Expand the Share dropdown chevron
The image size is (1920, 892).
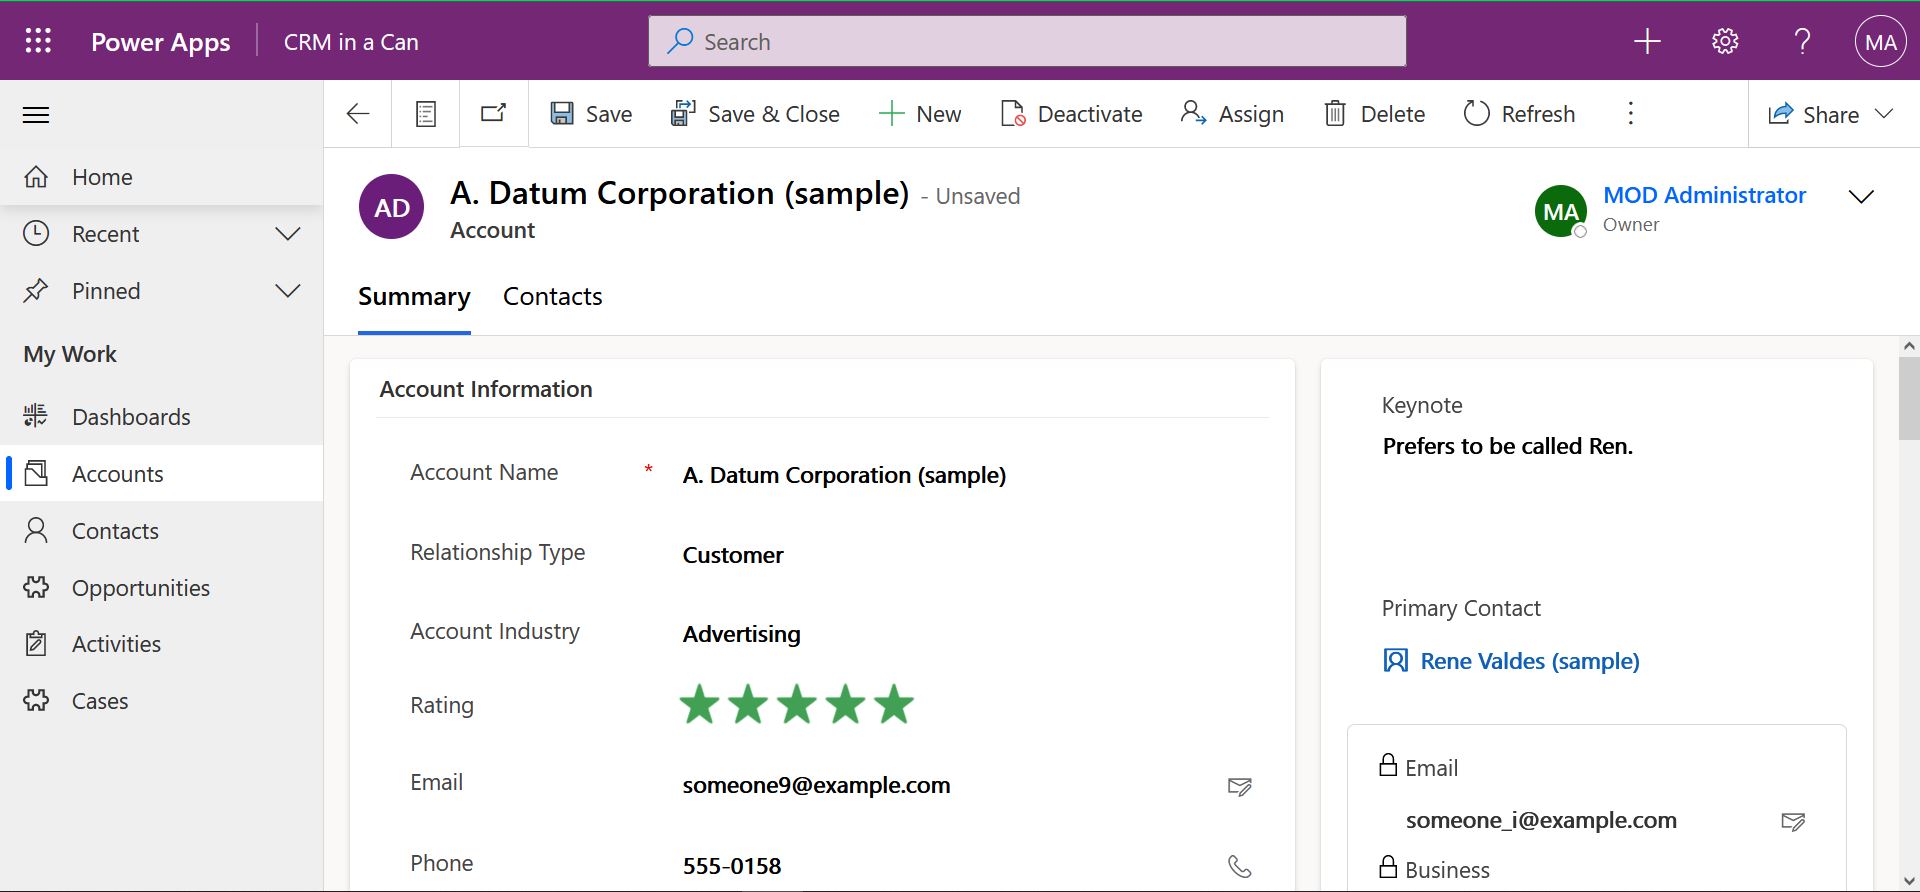(1884, 113)
